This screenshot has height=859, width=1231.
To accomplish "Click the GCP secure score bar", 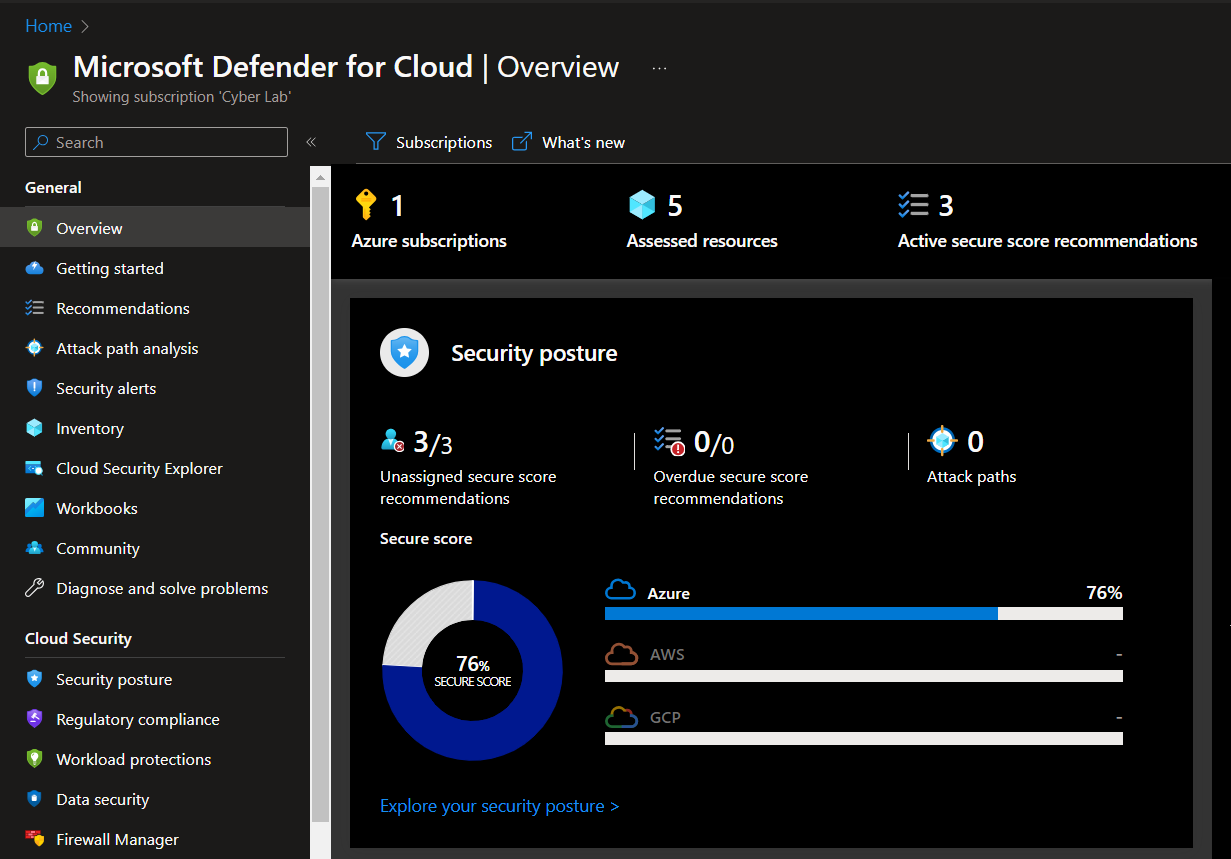I will pyautogui.click(x=864, y=738).
